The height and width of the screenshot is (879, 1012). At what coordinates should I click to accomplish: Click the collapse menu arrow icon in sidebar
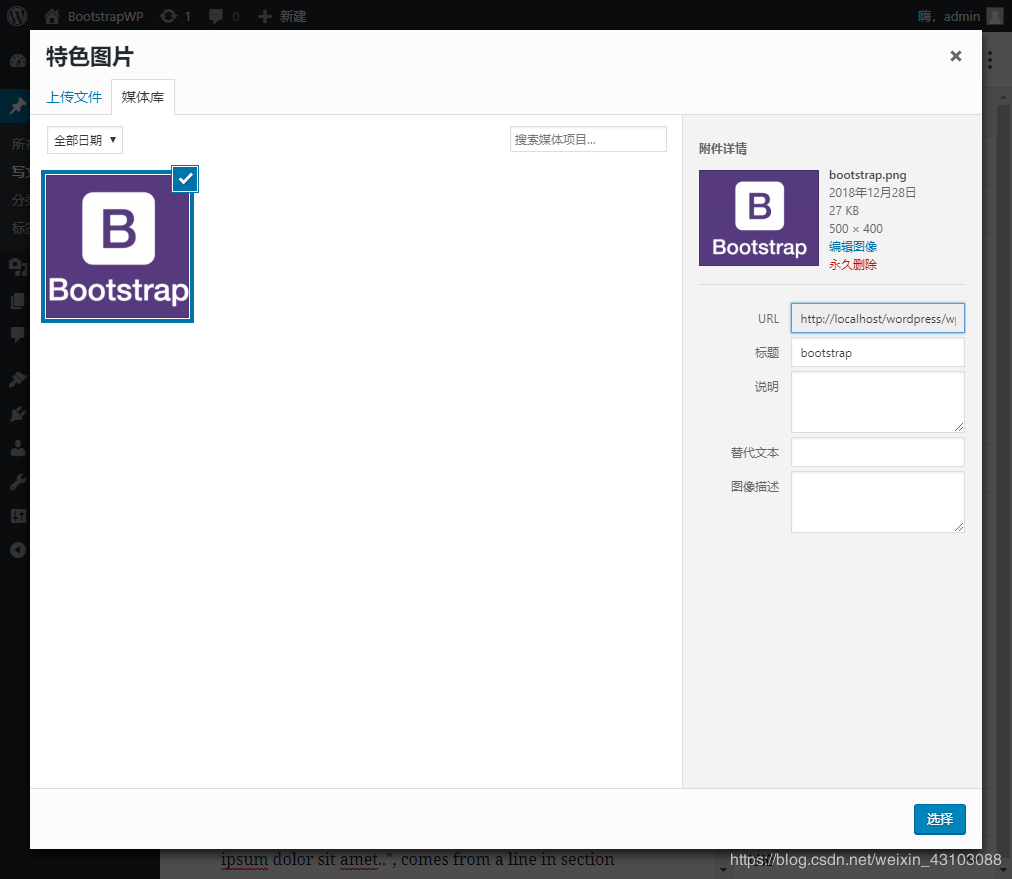pyautogui.click(x=17, y=550)
